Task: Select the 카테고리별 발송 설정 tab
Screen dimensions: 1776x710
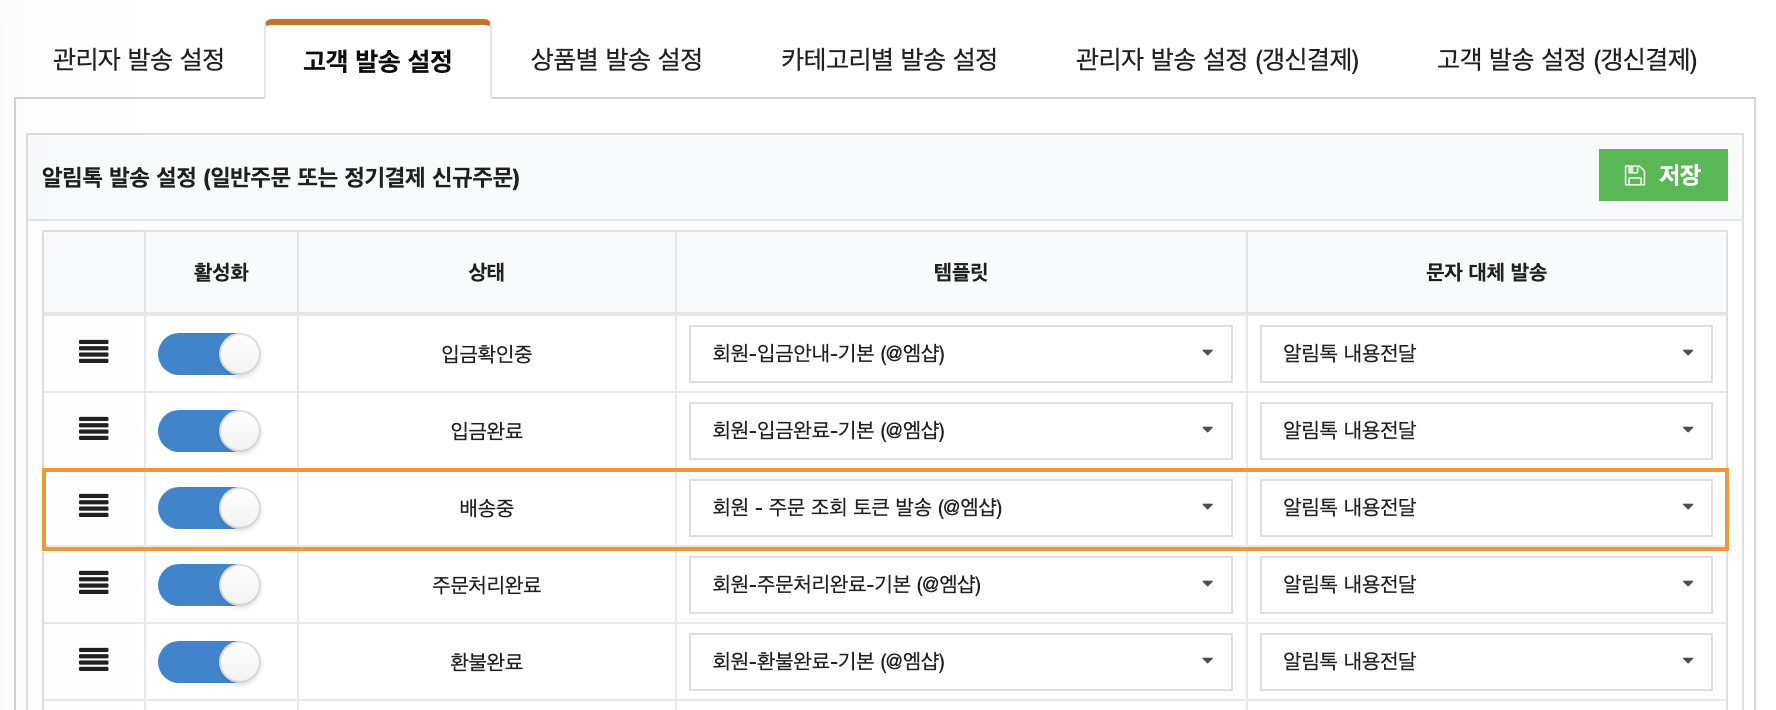Action: point(889,59)
